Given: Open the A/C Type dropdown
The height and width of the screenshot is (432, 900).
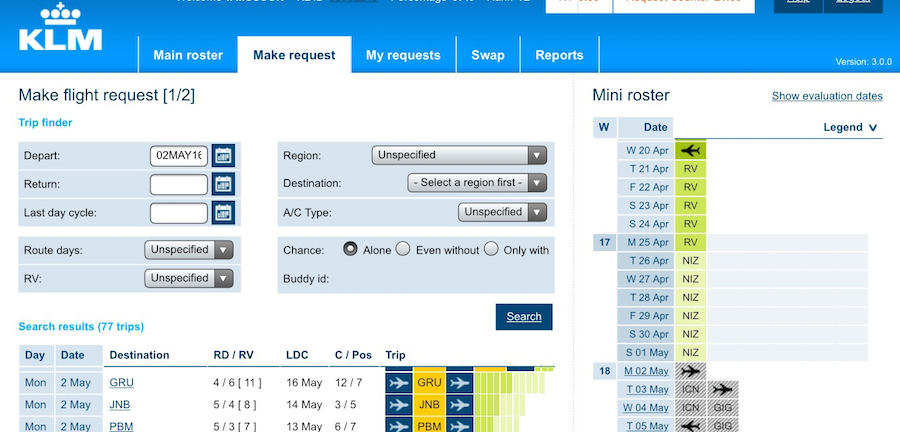Looking at the screenshot, I should (x=502, y=212).
